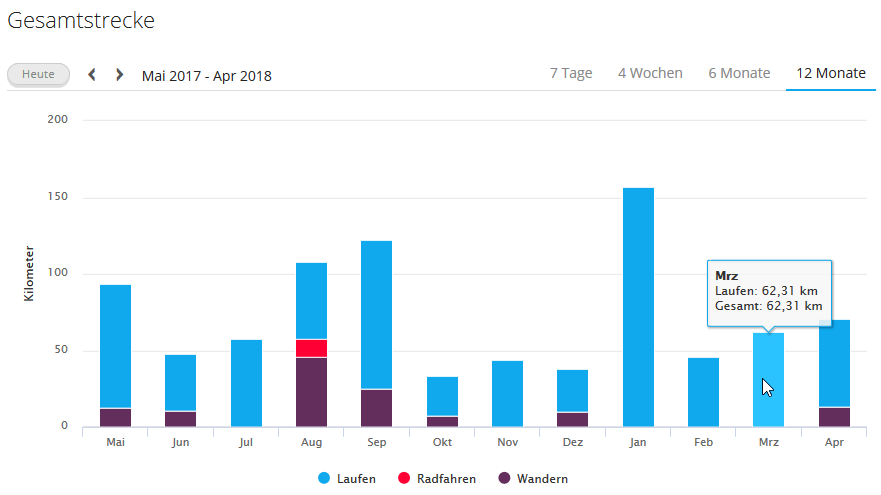881x495 pixels.
Task: Click the blue running segment in Mai
Action: pyautogui.click(x=115, y=345)
